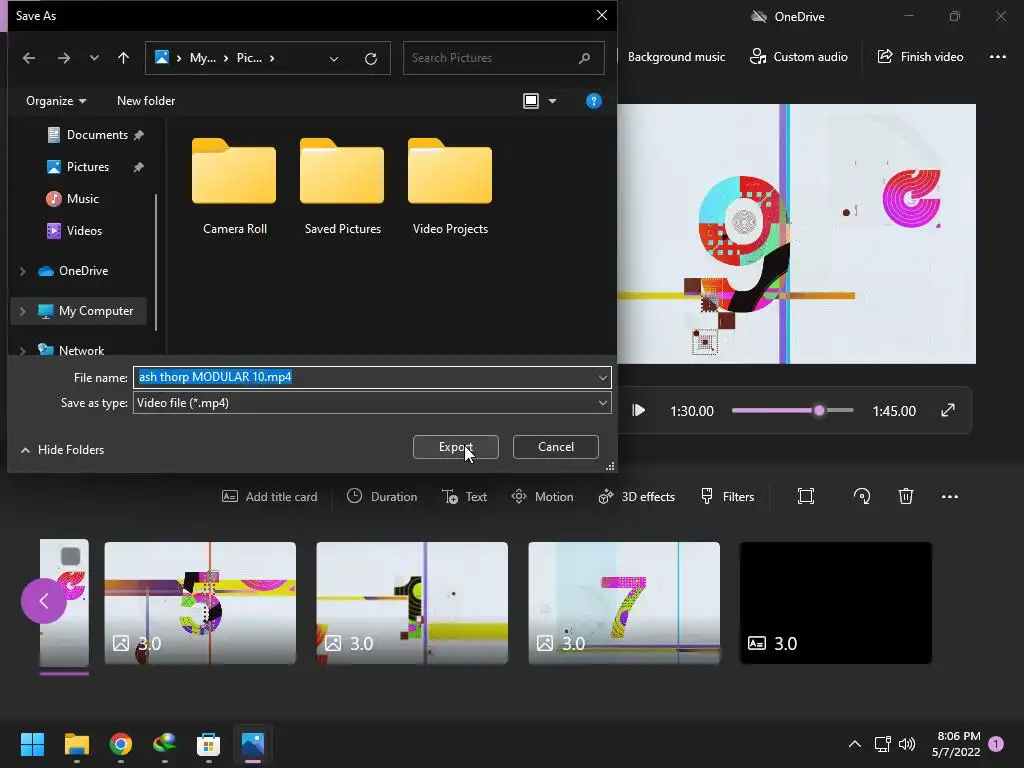Open Background music in video editor
1024x768 pixels.
(676, 57)
